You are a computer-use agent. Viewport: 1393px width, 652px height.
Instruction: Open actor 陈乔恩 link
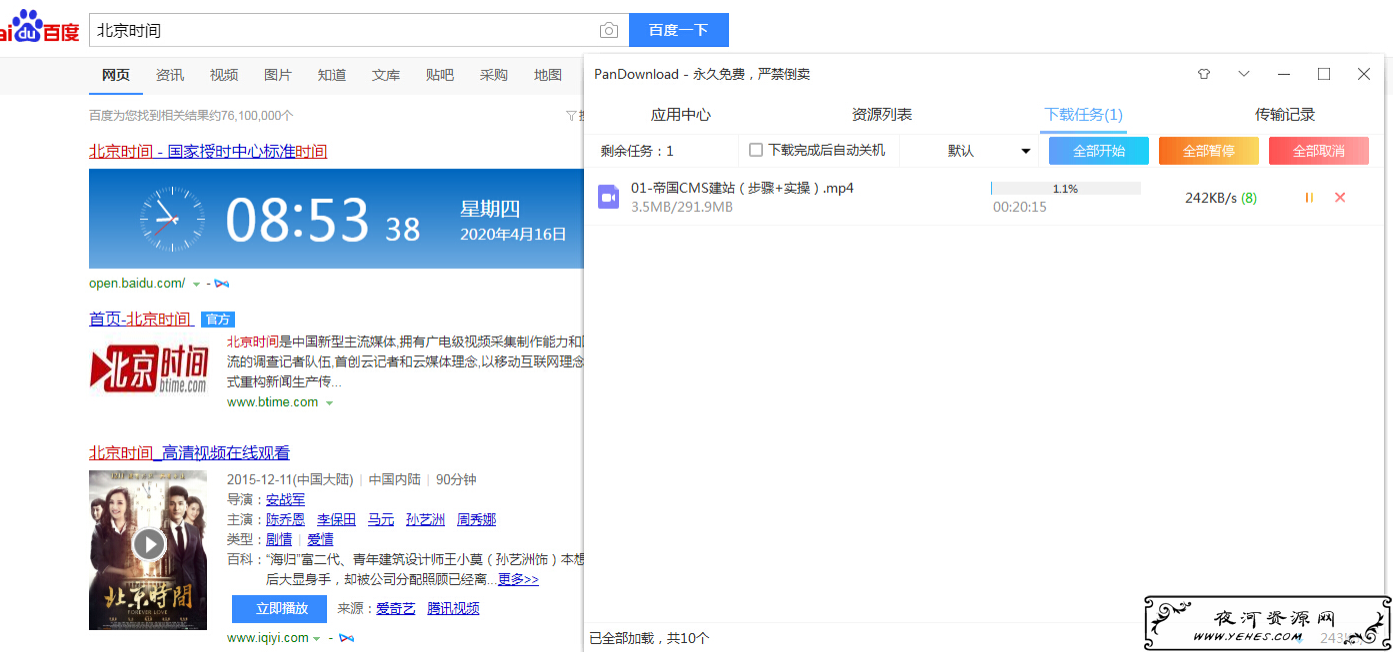tap(286, 520)
